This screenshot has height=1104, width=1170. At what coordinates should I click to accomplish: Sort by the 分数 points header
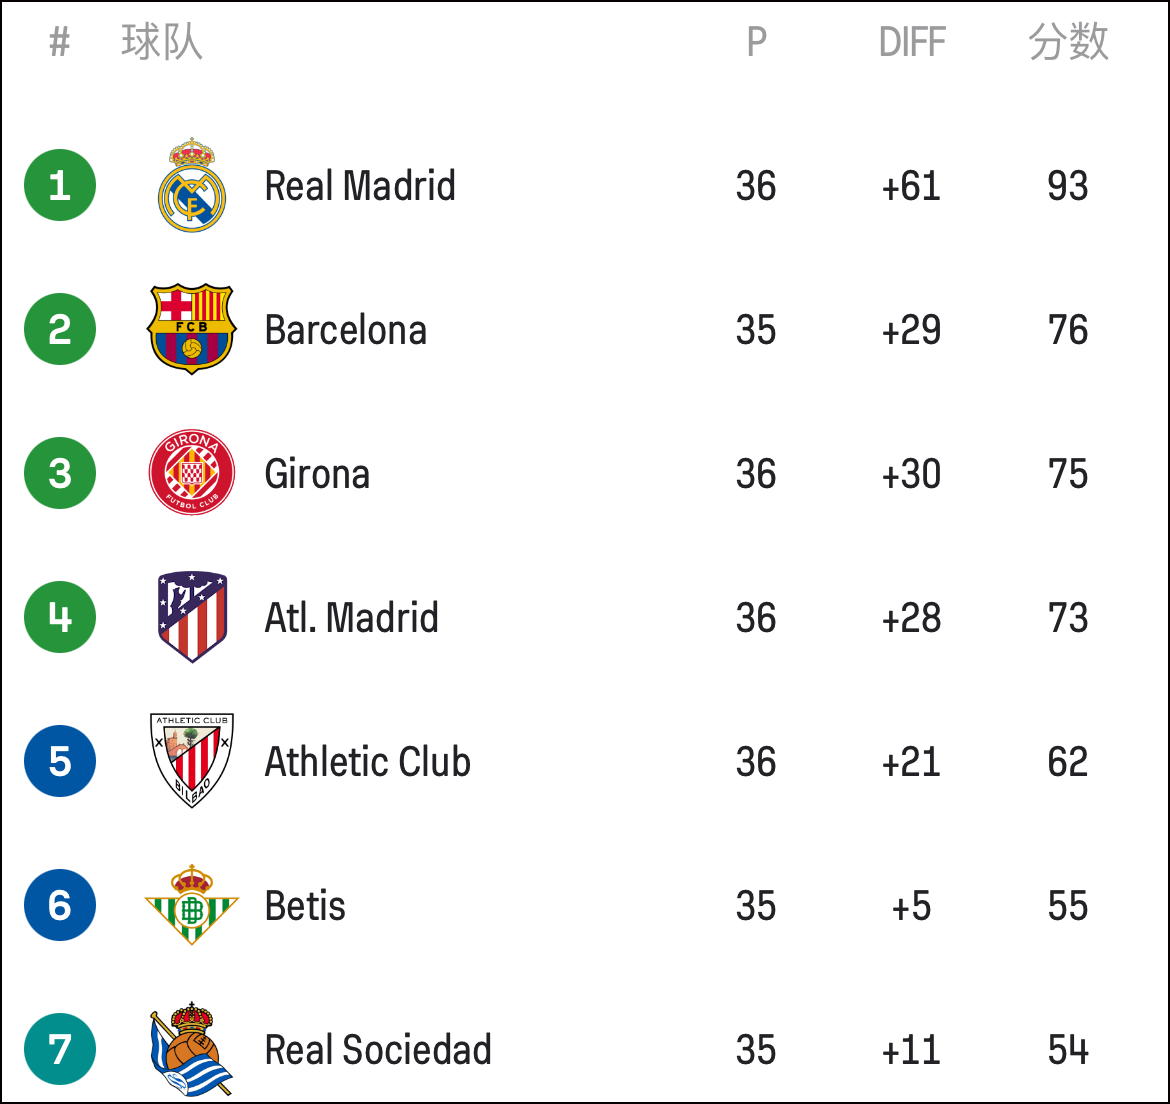1068,42
